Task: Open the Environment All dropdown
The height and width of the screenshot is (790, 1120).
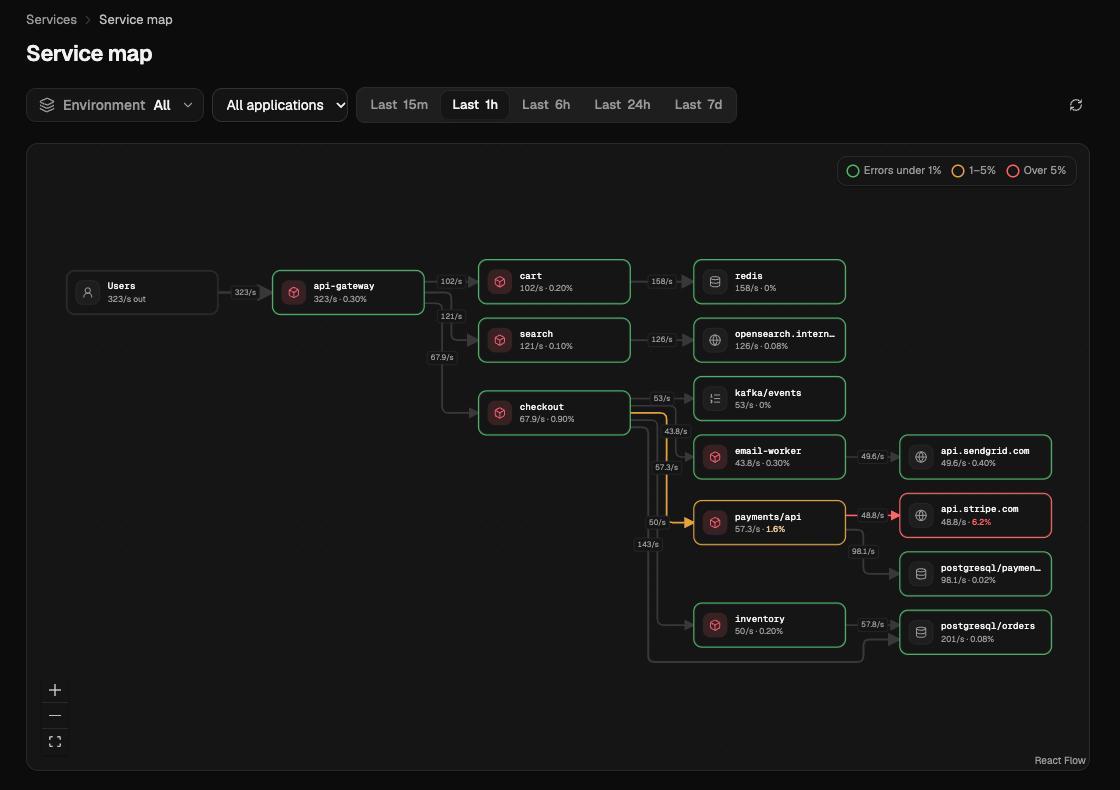Action: [115, 105]
